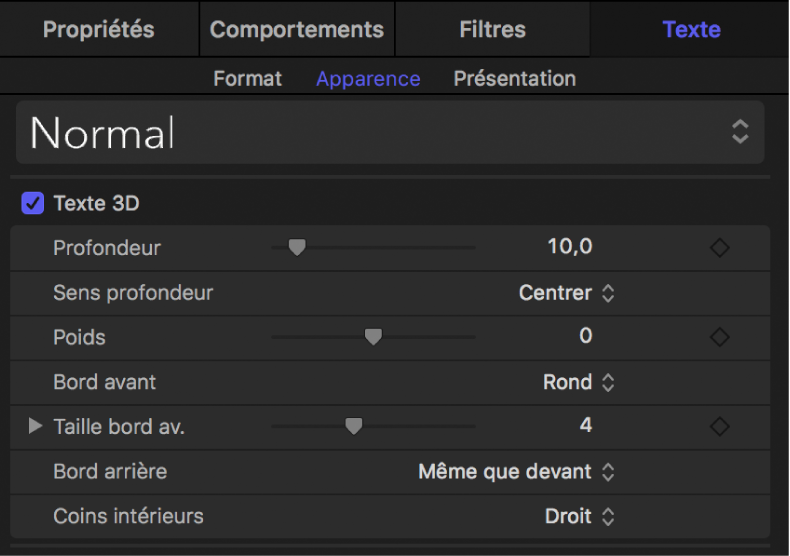Open the Normal style preset popup
Viewport: 790px width, 556px height.
point(390,132)
